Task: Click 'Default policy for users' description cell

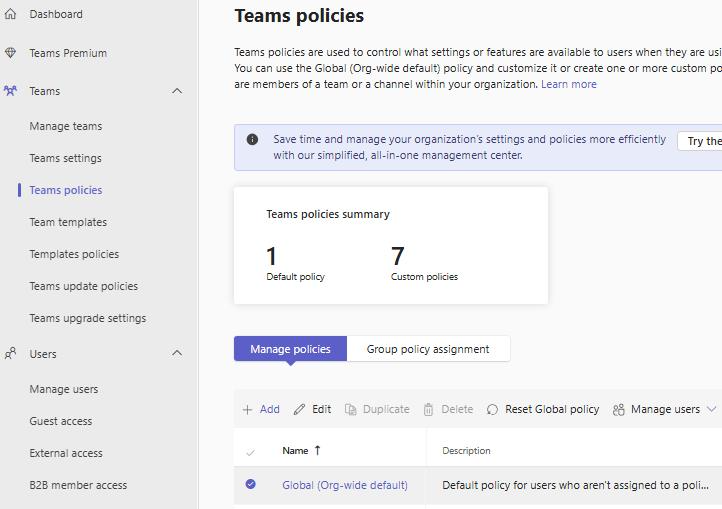Action: 575,485
